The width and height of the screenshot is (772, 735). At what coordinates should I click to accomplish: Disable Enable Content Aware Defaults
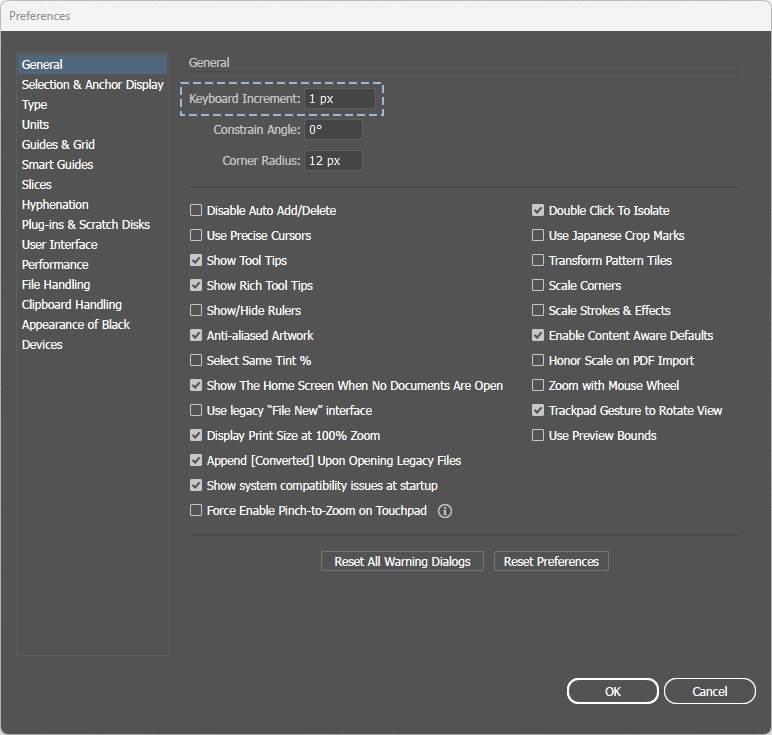click(x=538, y=335)
